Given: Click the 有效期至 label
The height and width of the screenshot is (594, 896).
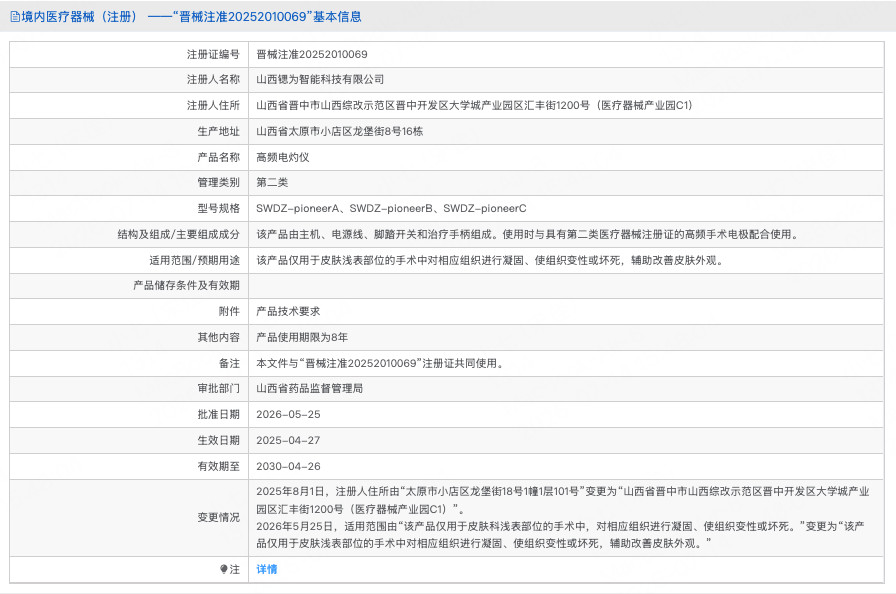Looking at the screenshot, I should point(218,466).
